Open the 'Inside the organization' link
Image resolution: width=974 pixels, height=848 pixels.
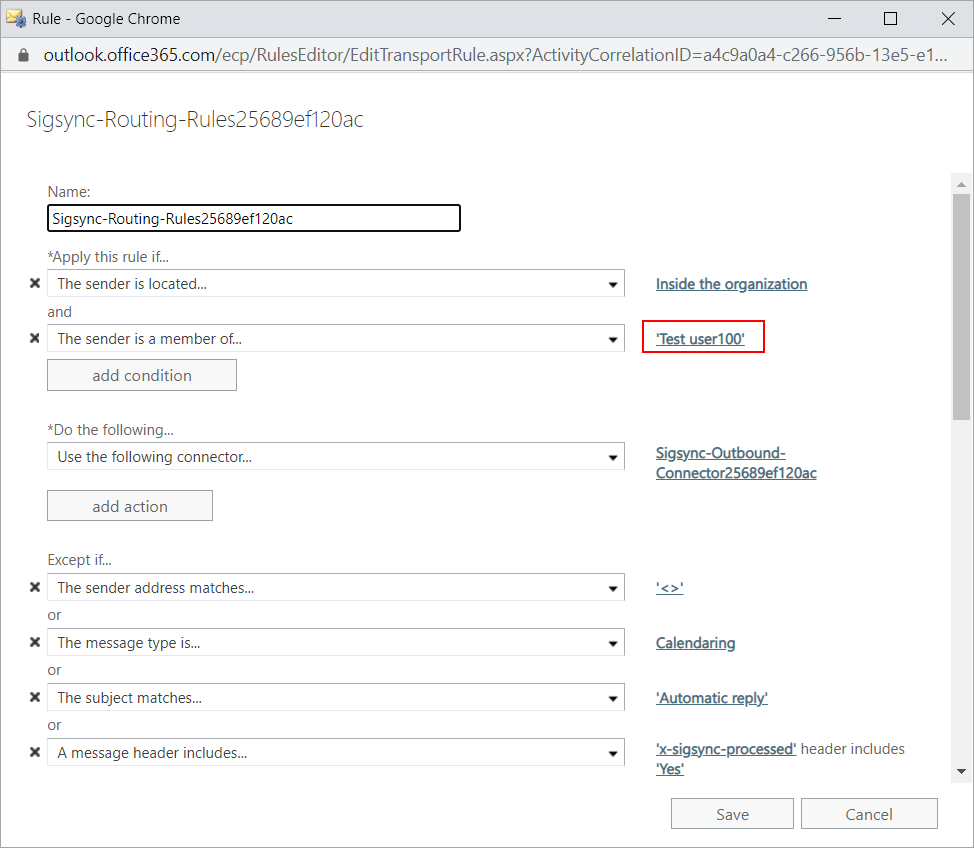point(731,284)
